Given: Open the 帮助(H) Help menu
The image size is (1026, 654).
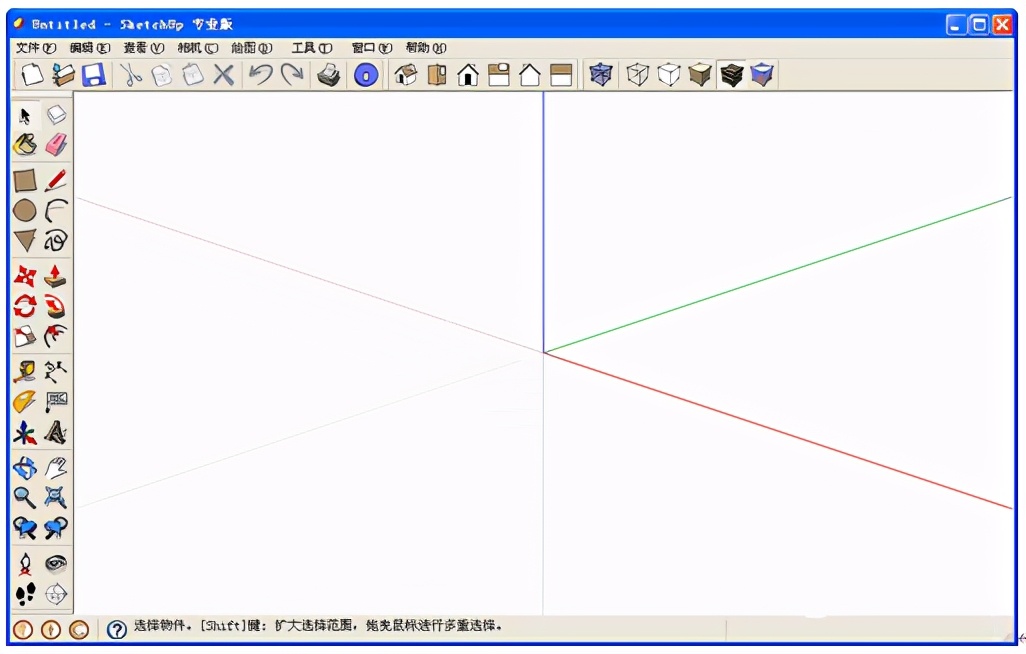Looking at the screenshot, I should (426, 48).
